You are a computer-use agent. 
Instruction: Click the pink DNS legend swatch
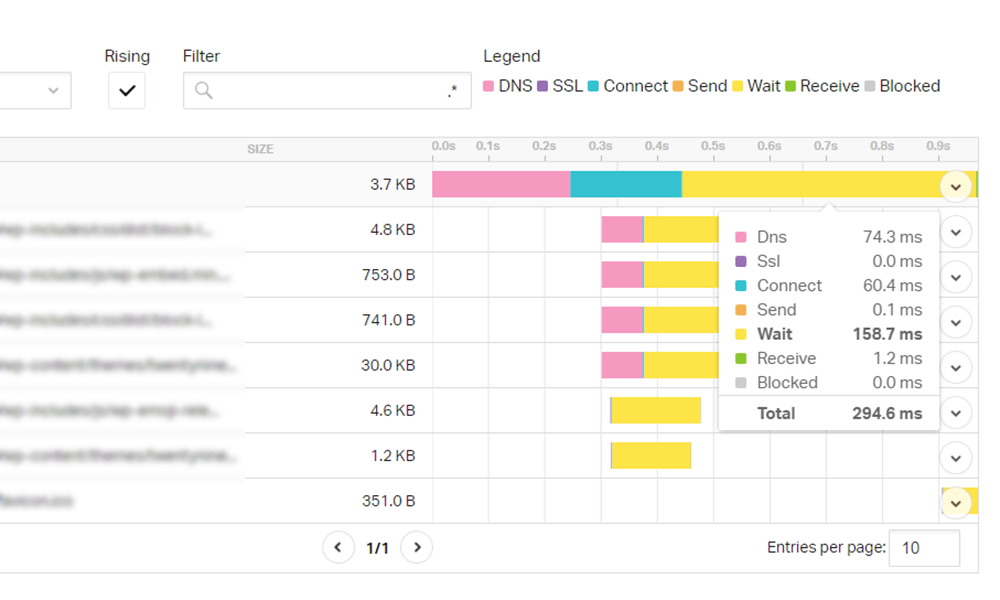coord(489,86)
